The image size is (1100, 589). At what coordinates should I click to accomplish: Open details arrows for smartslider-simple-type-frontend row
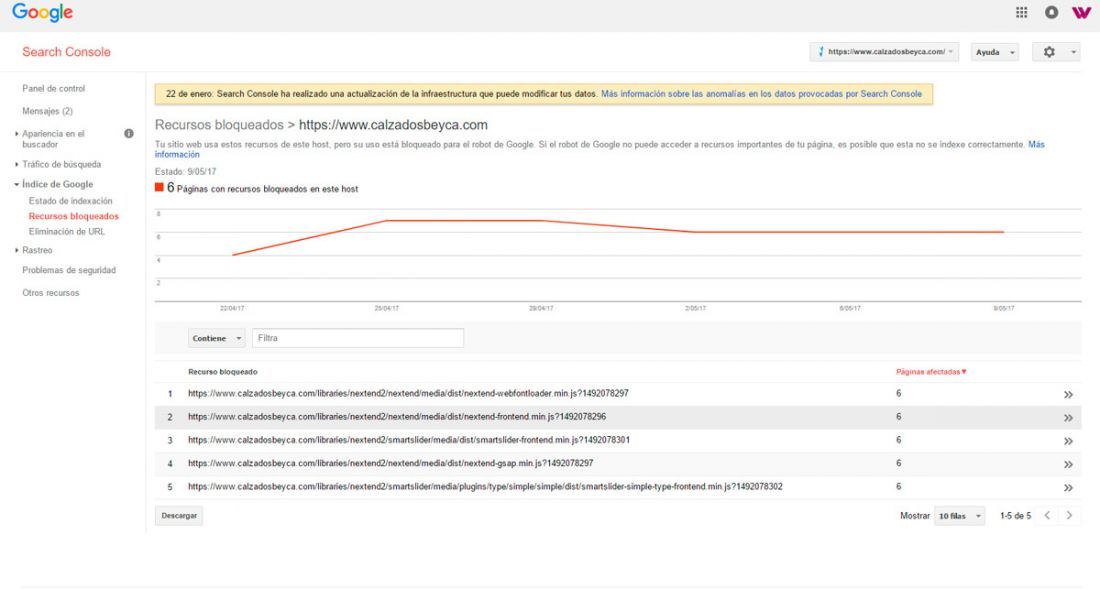(1068, 487)
